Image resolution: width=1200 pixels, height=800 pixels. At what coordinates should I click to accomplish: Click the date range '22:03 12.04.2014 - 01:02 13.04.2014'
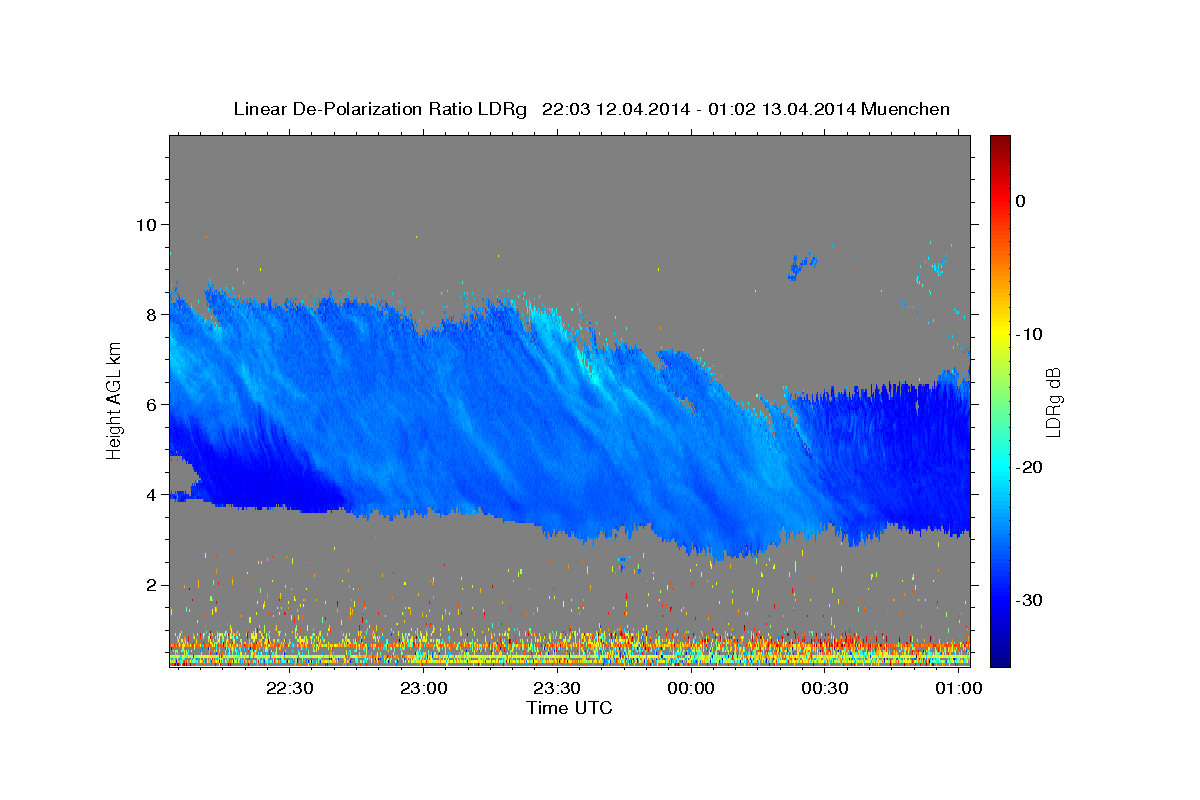coord(697,109)
